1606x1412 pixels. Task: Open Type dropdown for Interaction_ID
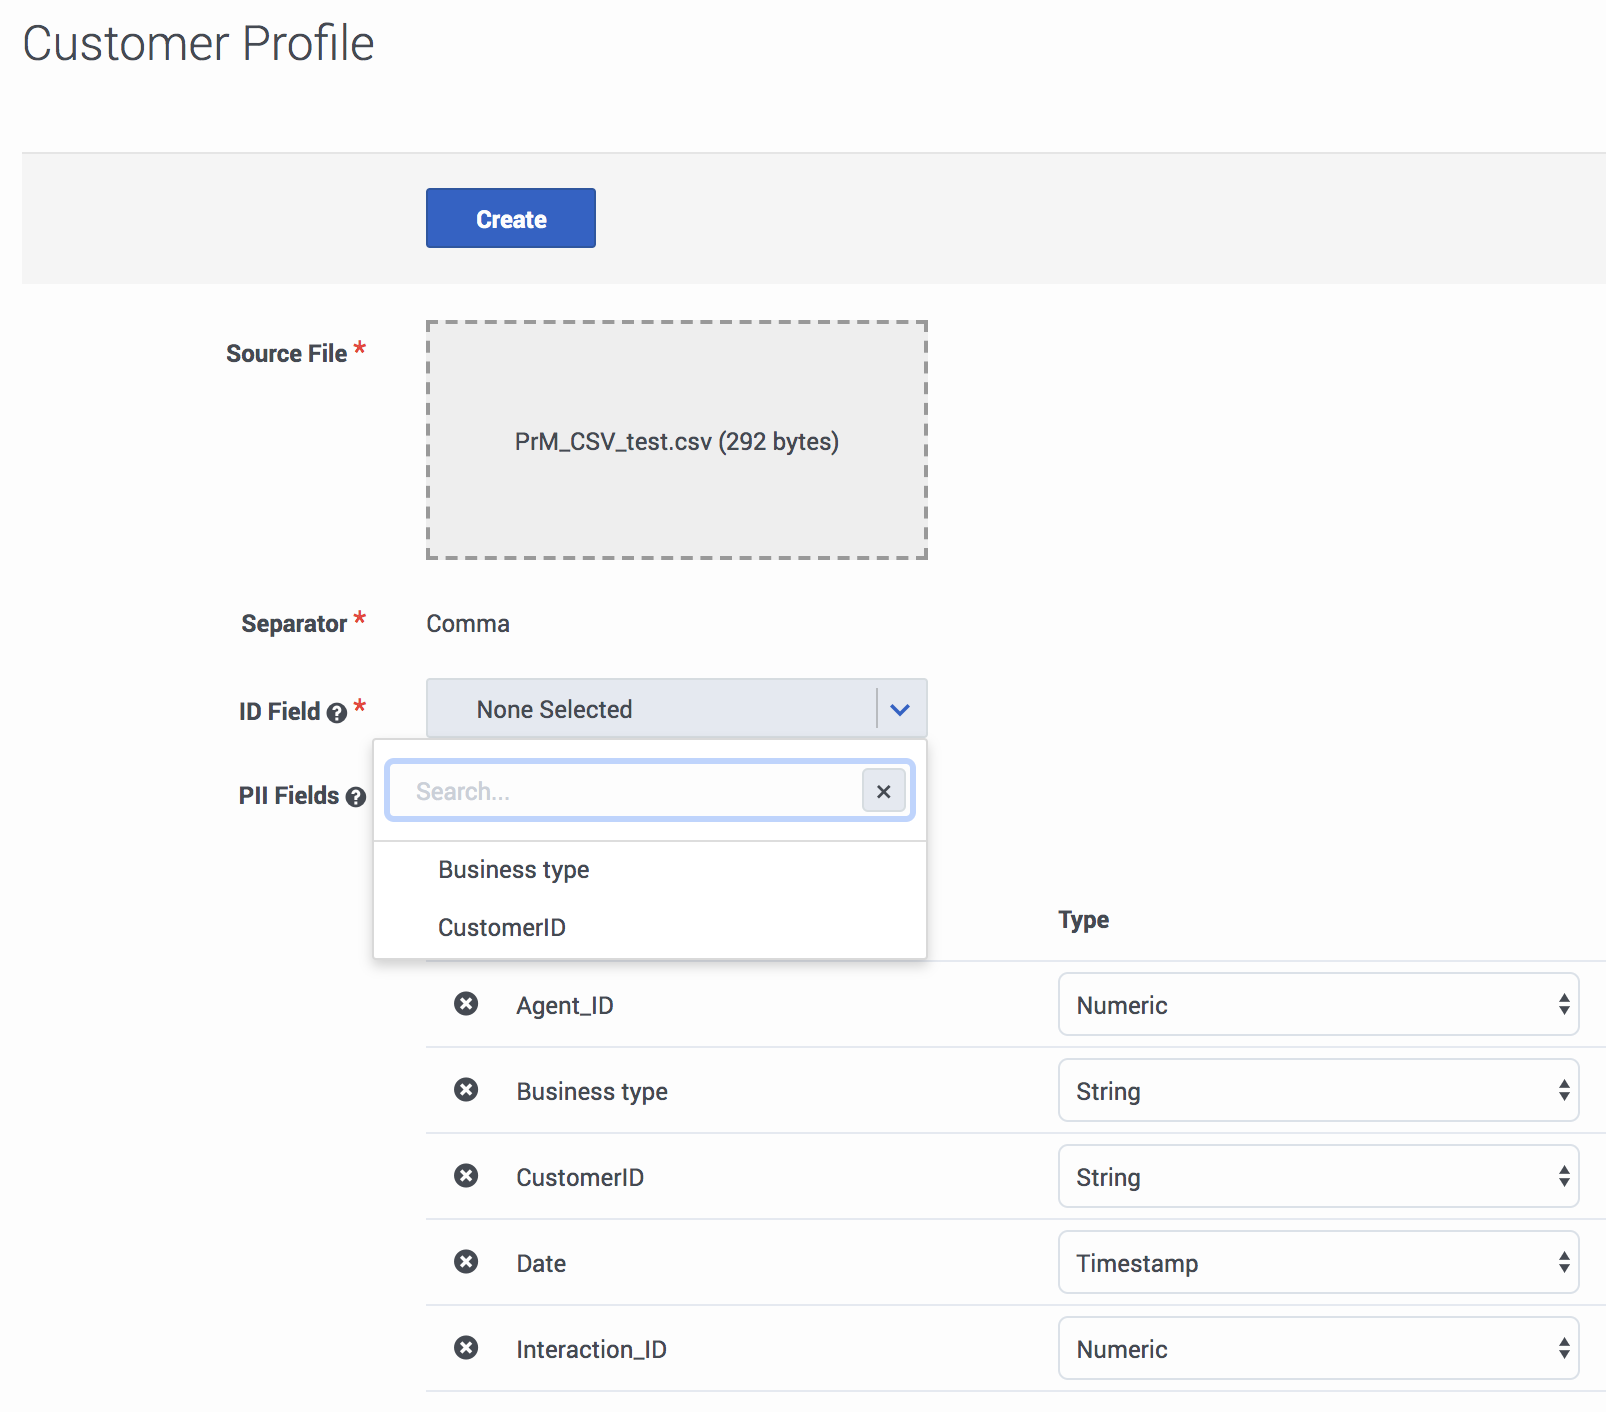pos(1319,1348)
